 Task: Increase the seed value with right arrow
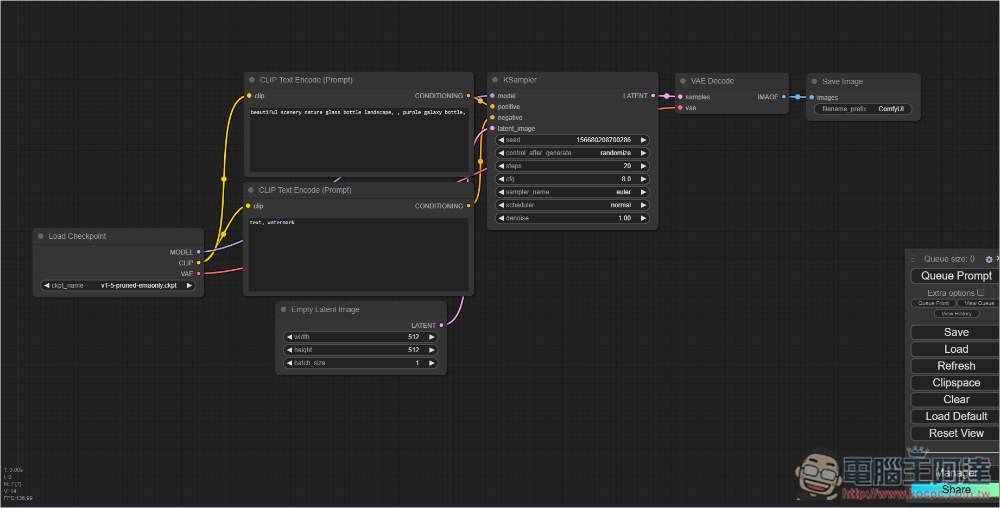point(643,140)
